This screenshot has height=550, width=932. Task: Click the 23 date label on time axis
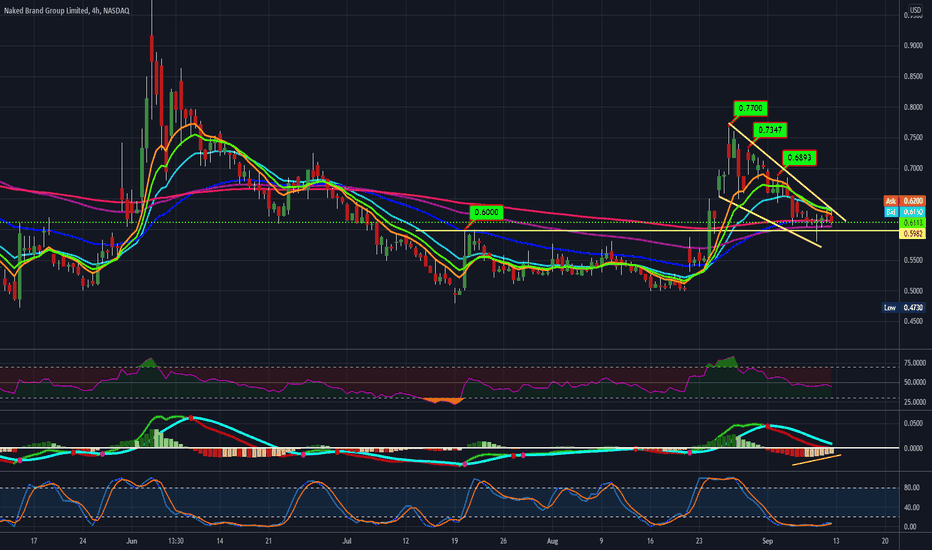point(699,541)
